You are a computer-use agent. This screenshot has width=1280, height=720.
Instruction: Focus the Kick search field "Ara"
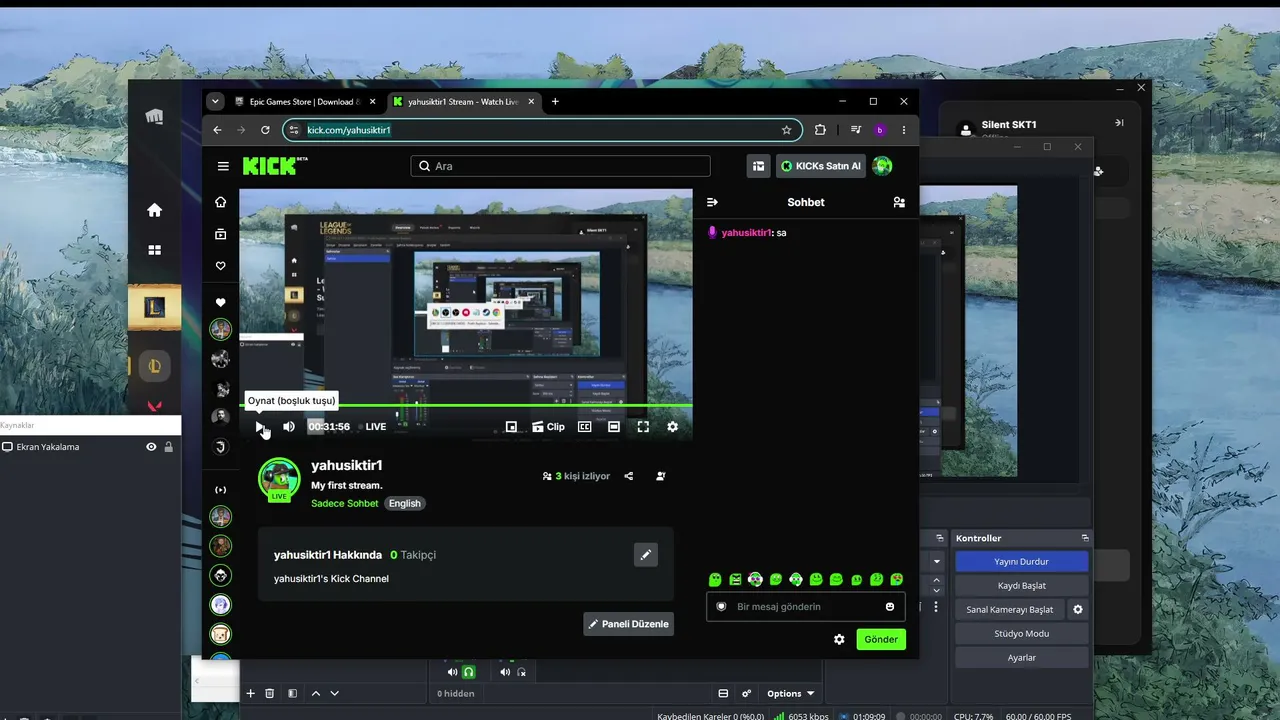(x=560, y=166)
